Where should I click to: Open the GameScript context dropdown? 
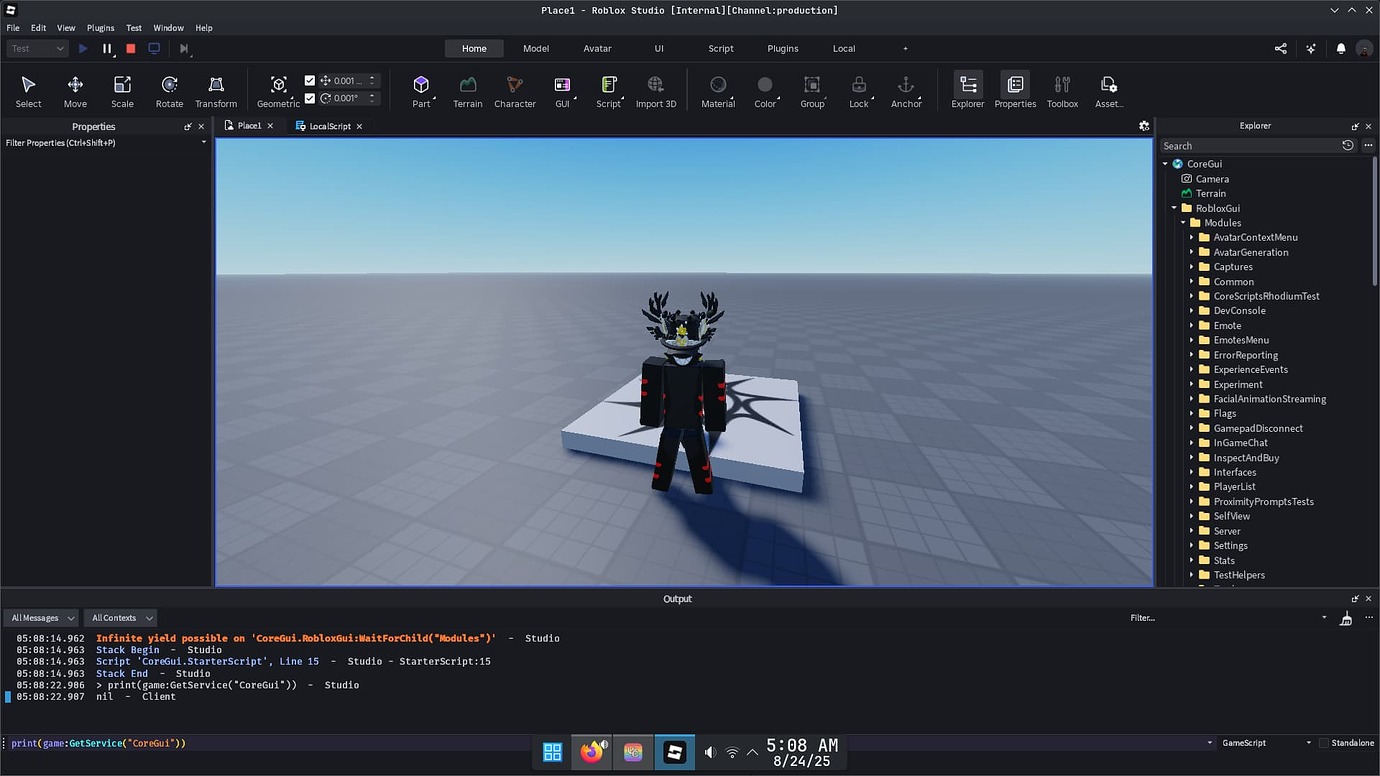(1266, 743)
